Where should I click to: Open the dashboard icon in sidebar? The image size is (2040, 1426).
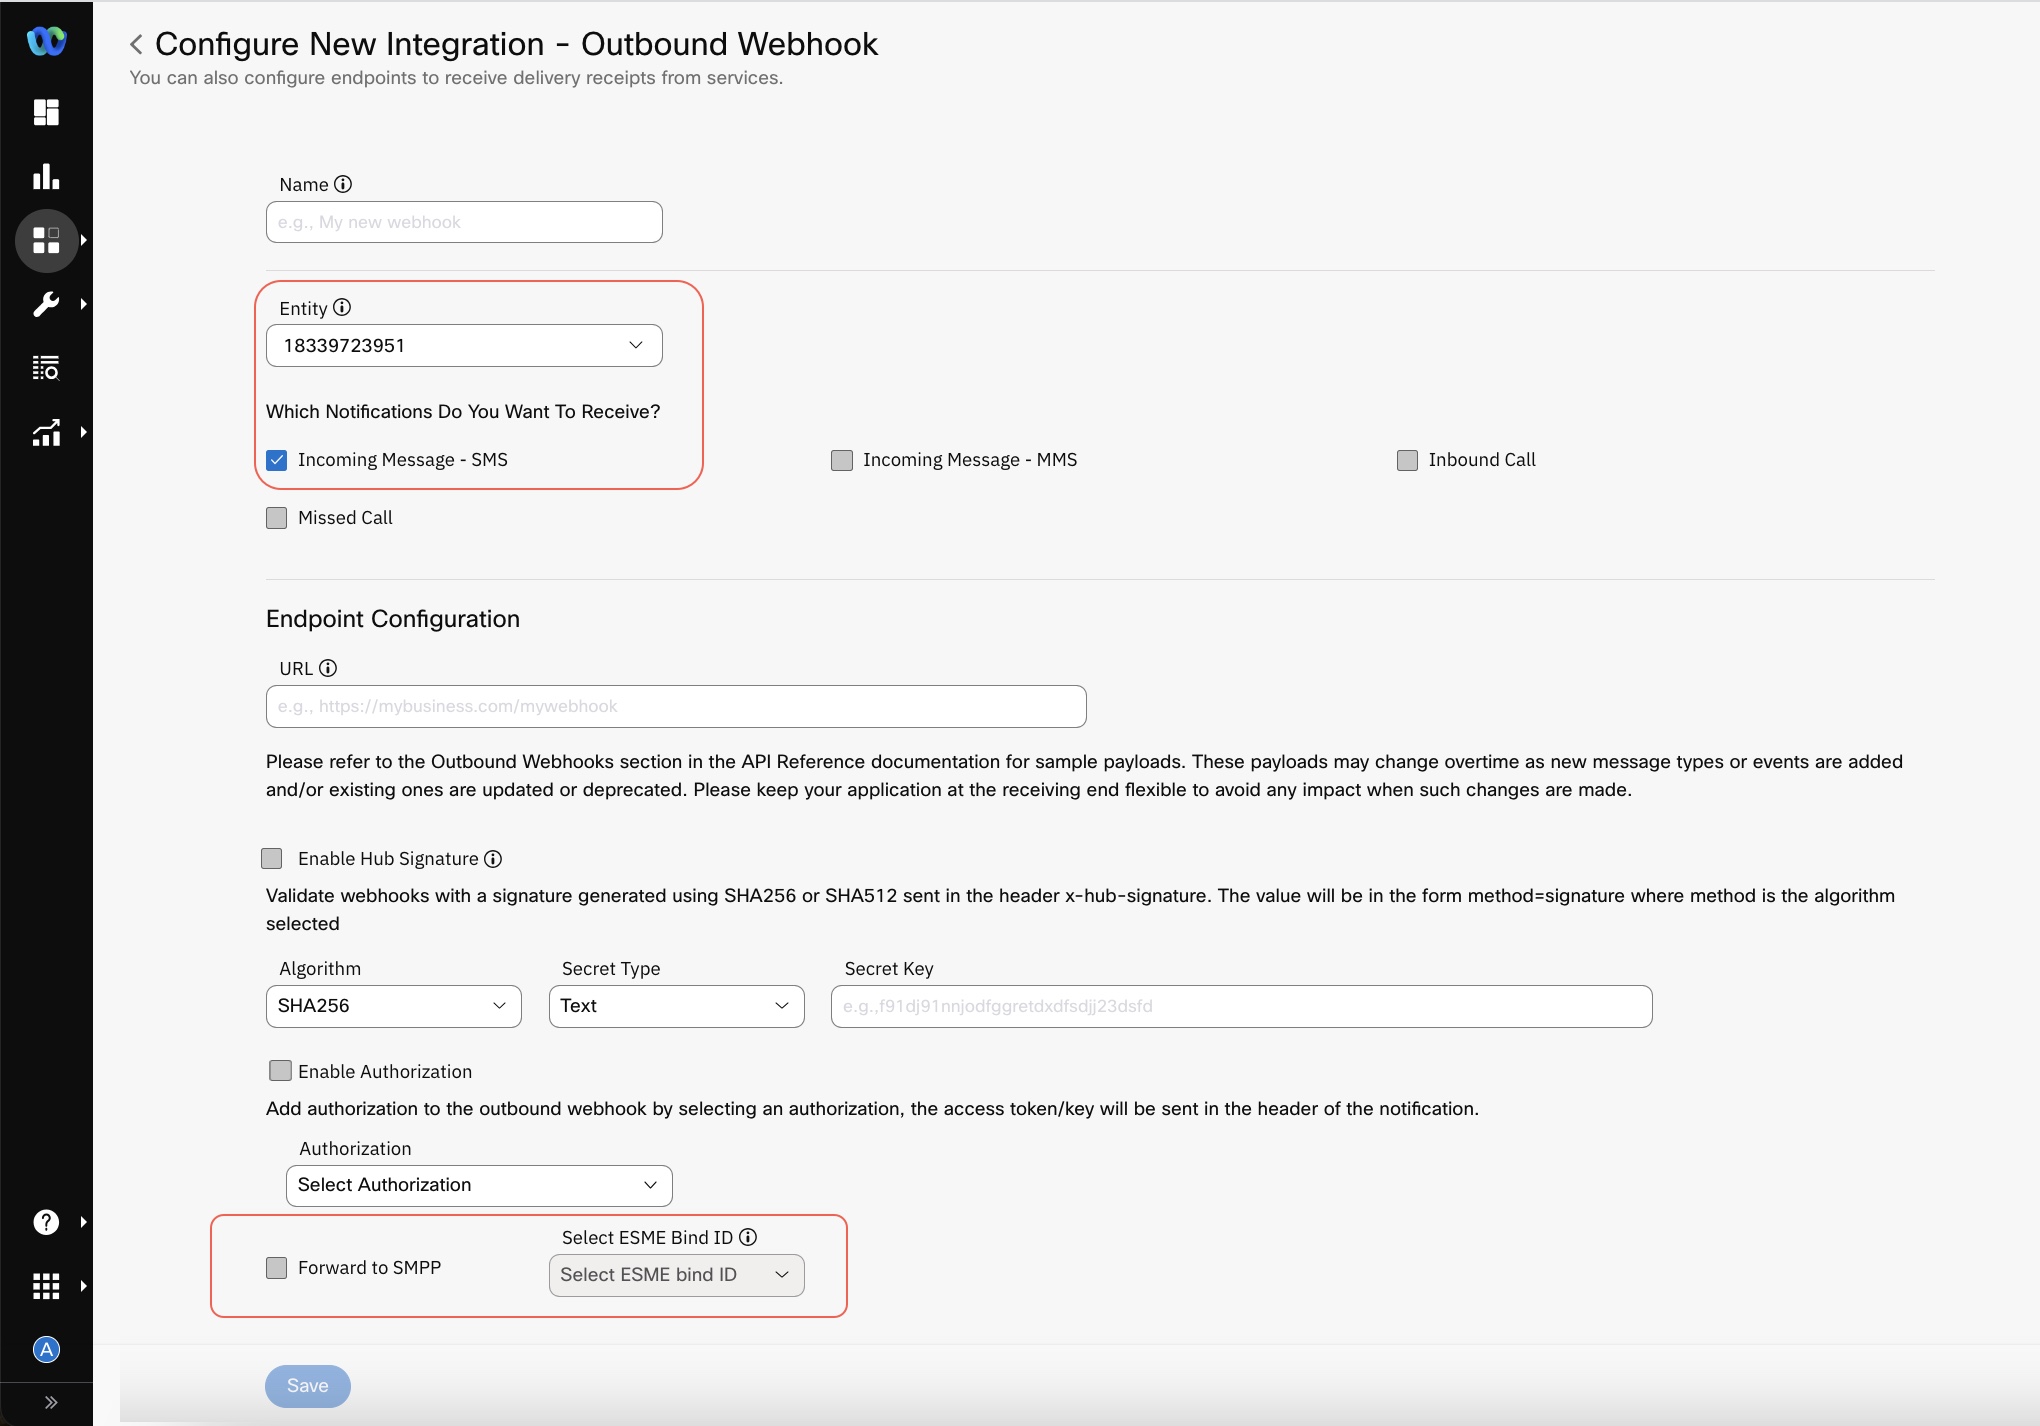(46, 112)
